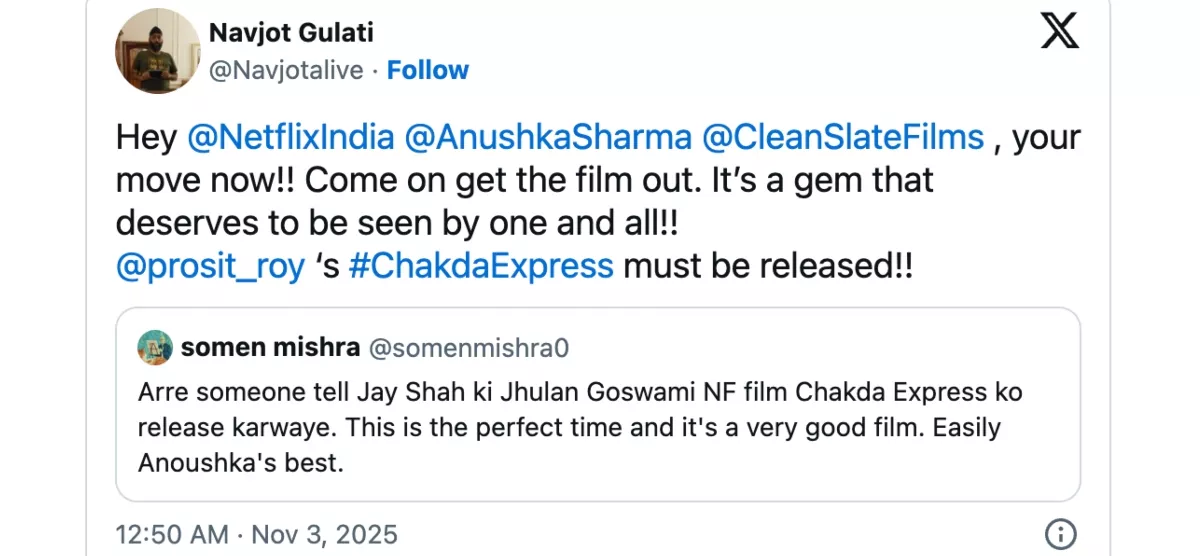
Task: Click the 'must be released!!' text
Action: click(767, 267)
